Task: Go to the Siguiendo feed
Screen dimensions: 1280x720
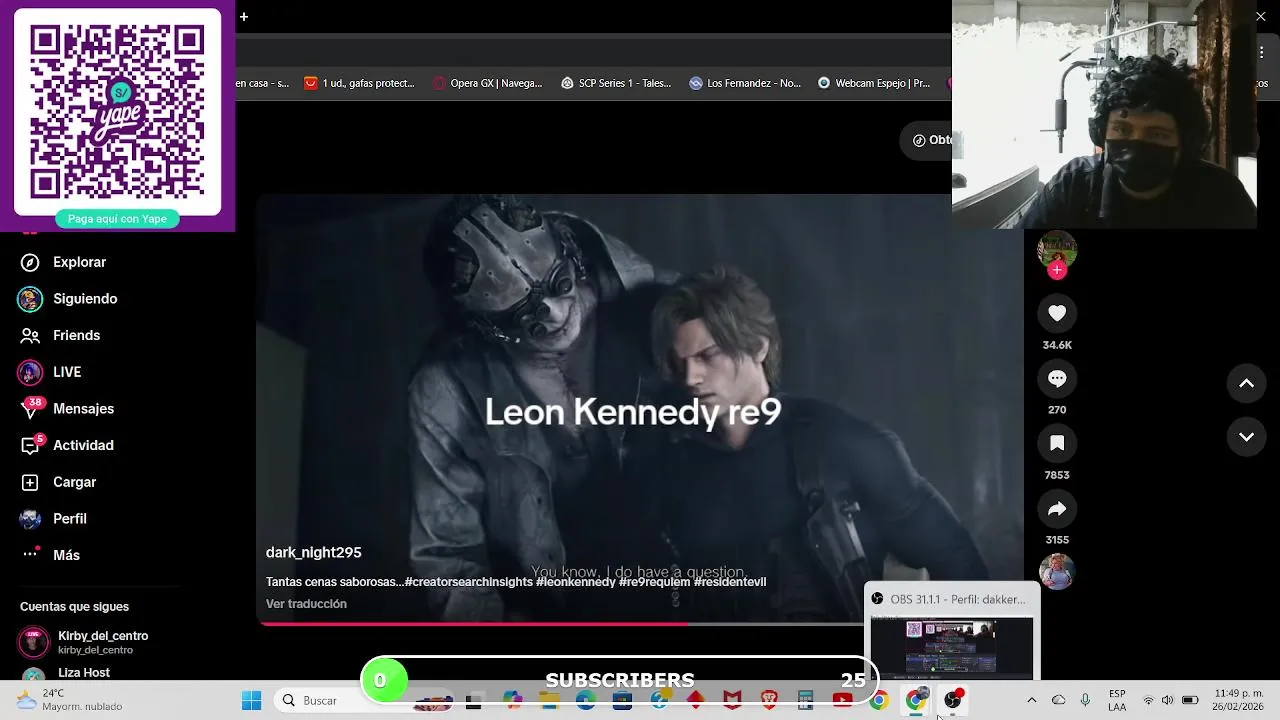Action: point(69,299)
